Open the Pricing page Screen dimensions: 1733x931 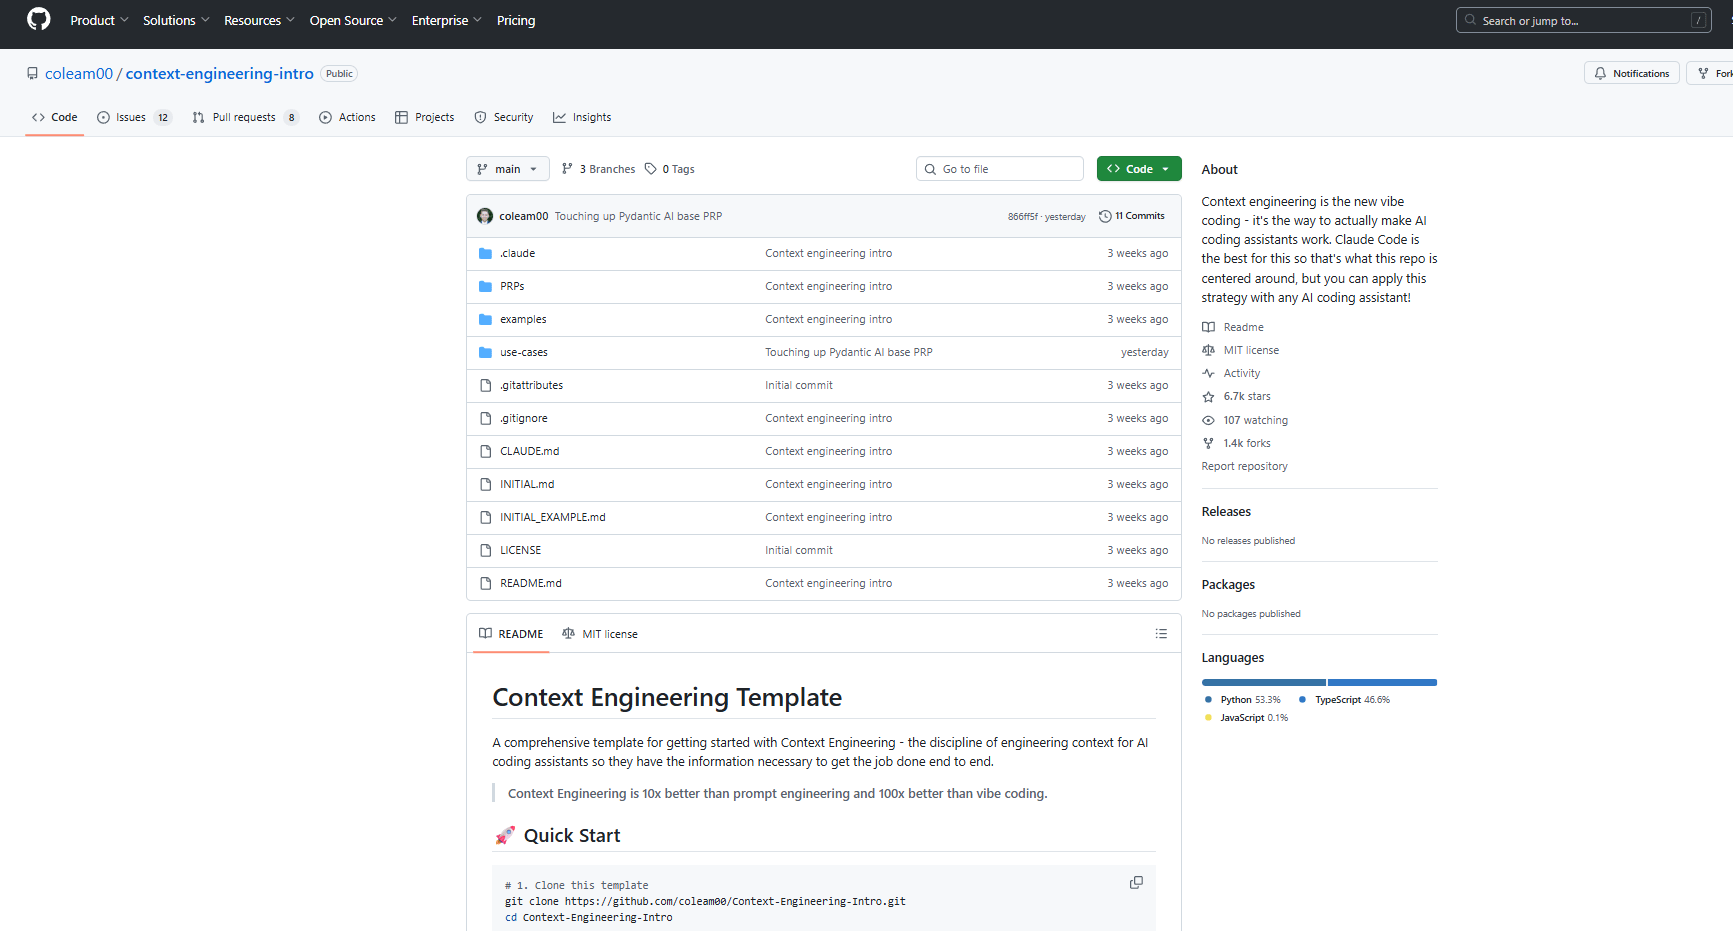(x=516, y=20)
